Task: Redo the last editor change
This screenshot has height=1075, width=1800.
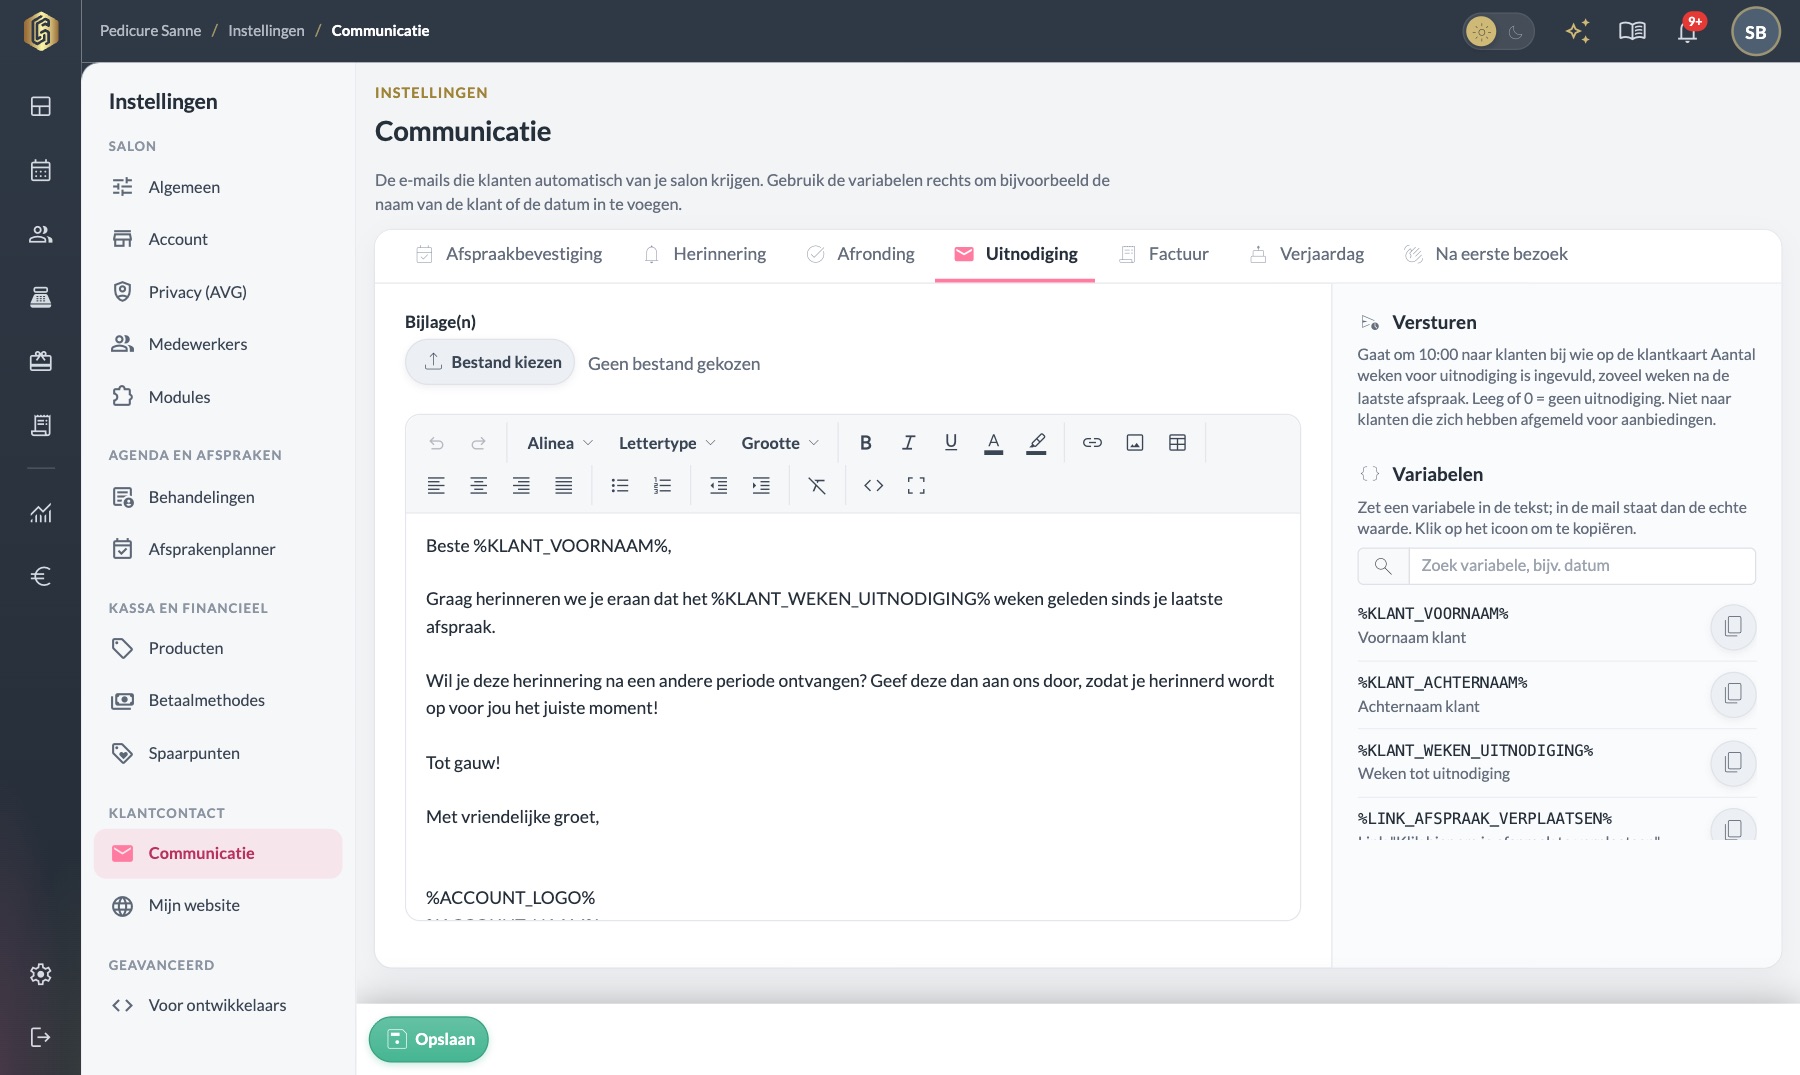Action: (x=479, y=443)
